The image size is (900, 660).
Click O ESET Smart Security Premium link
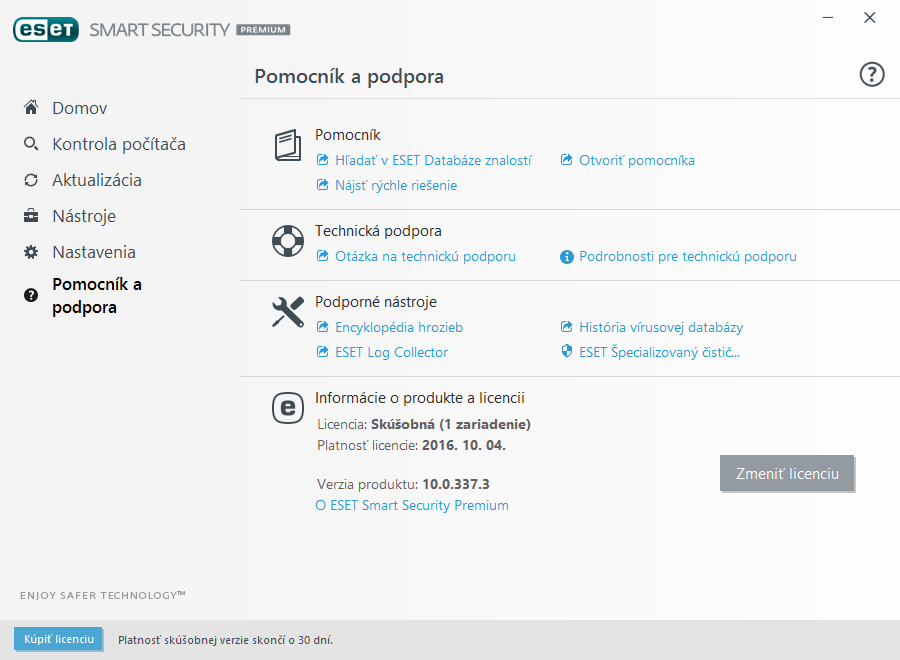(x=412, y=505)
